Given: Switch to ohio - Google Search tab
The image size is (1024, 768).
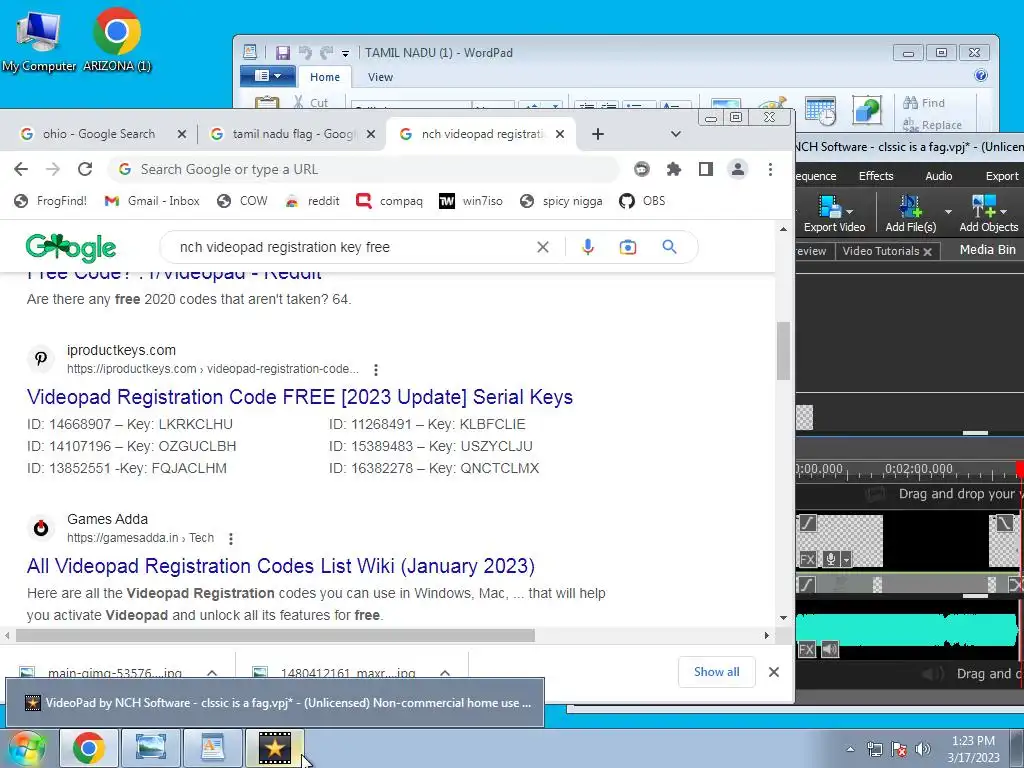Looking at the screenshot, I should coord(98,134).
